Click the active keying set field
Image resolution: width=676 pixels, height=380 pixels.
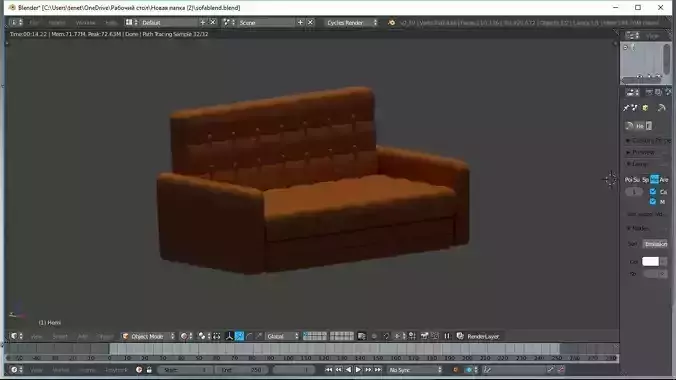[x=514, y=370]
